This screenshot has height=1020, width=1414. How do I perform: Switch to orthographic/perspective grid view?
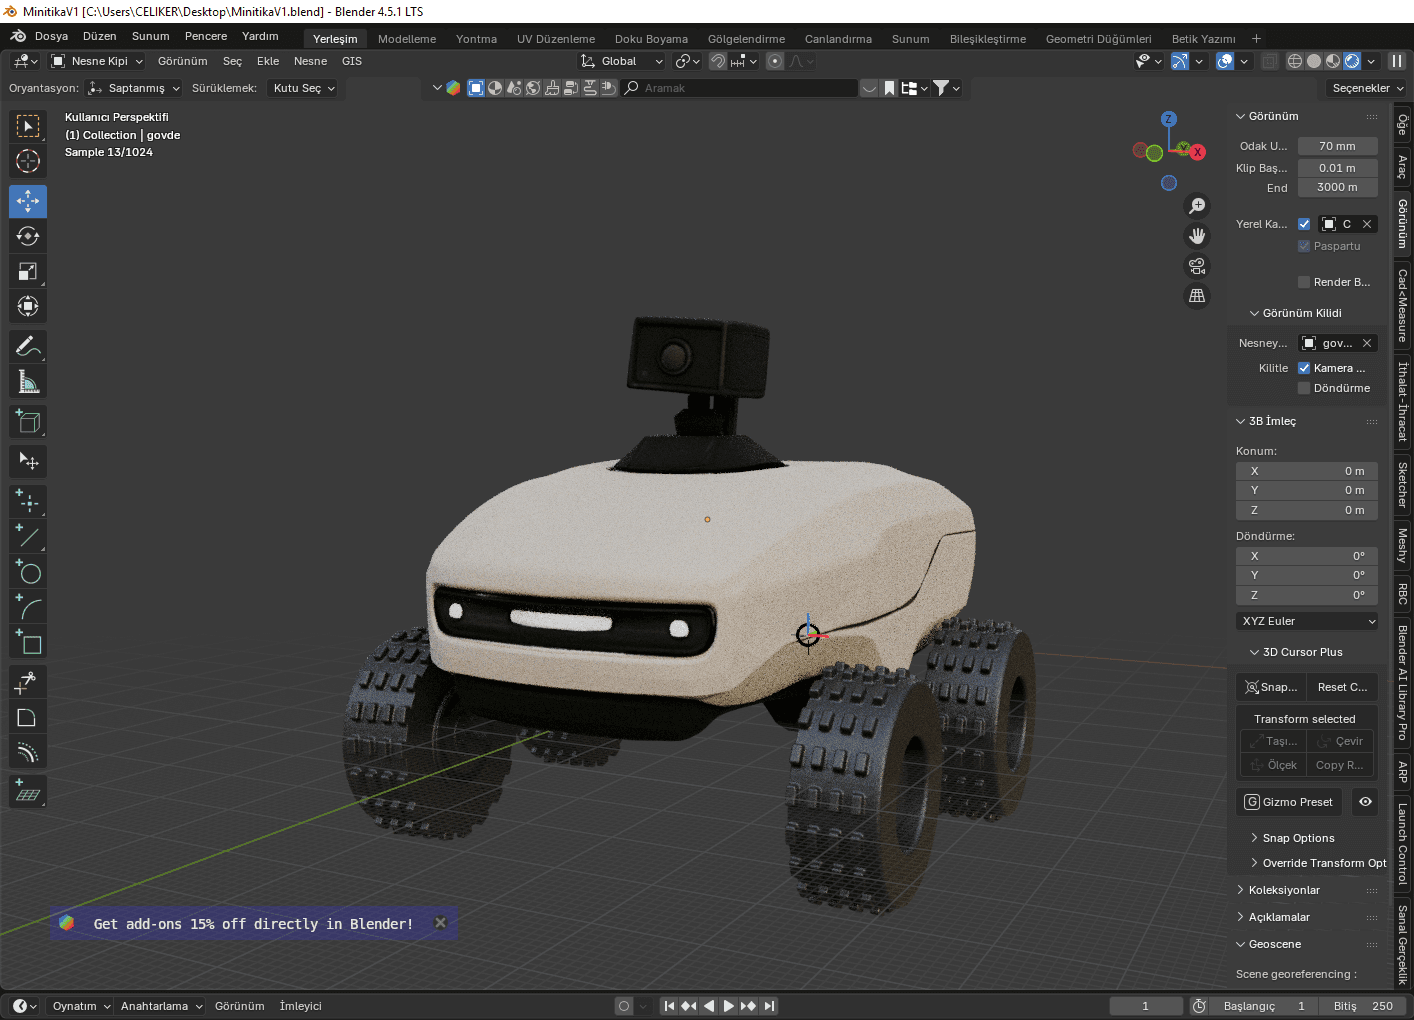click(x=1196, y=296)
